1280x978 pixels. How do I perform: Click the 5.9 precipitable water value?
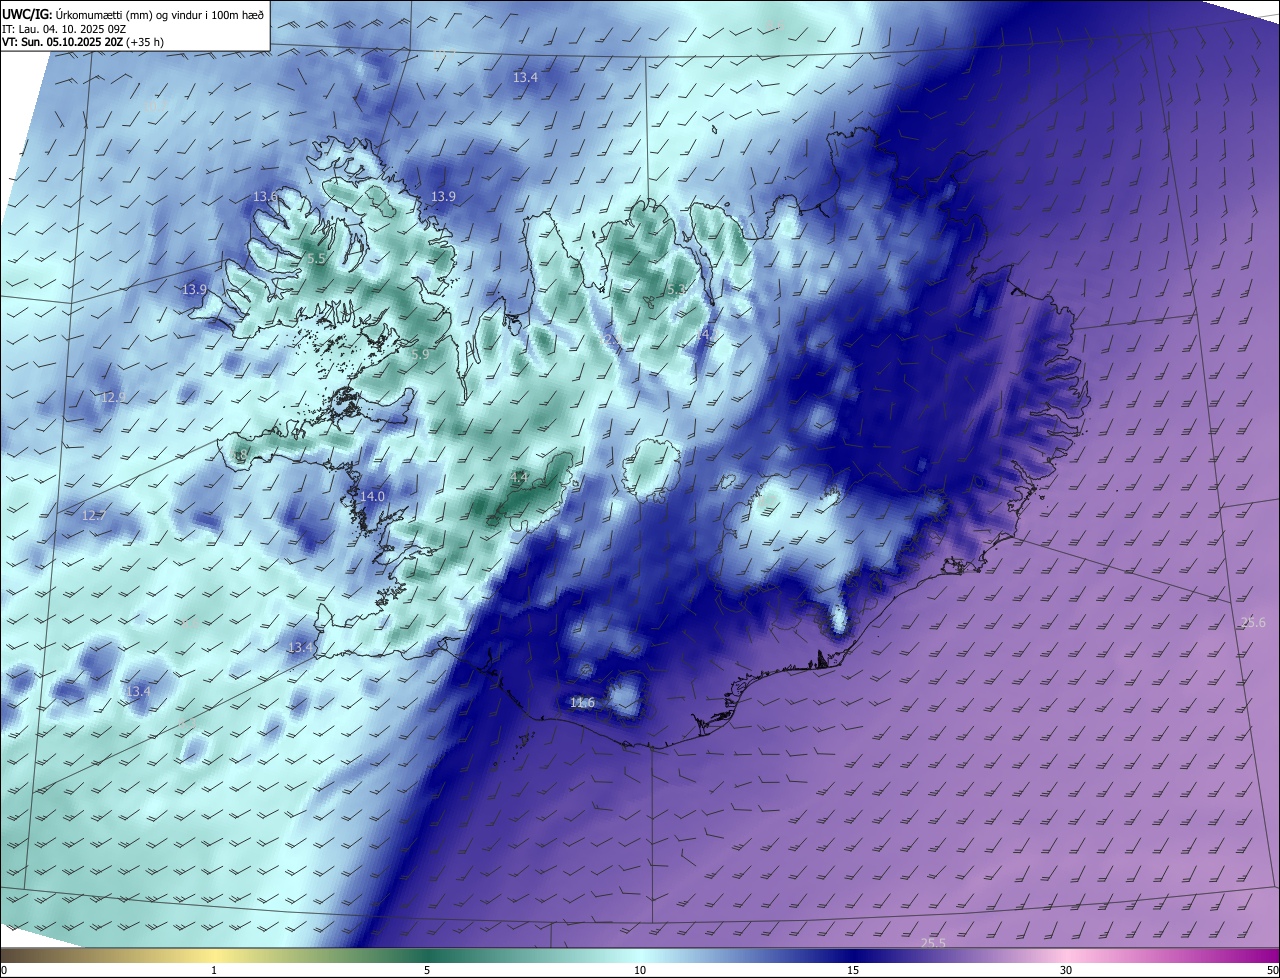tap(418, 354)
